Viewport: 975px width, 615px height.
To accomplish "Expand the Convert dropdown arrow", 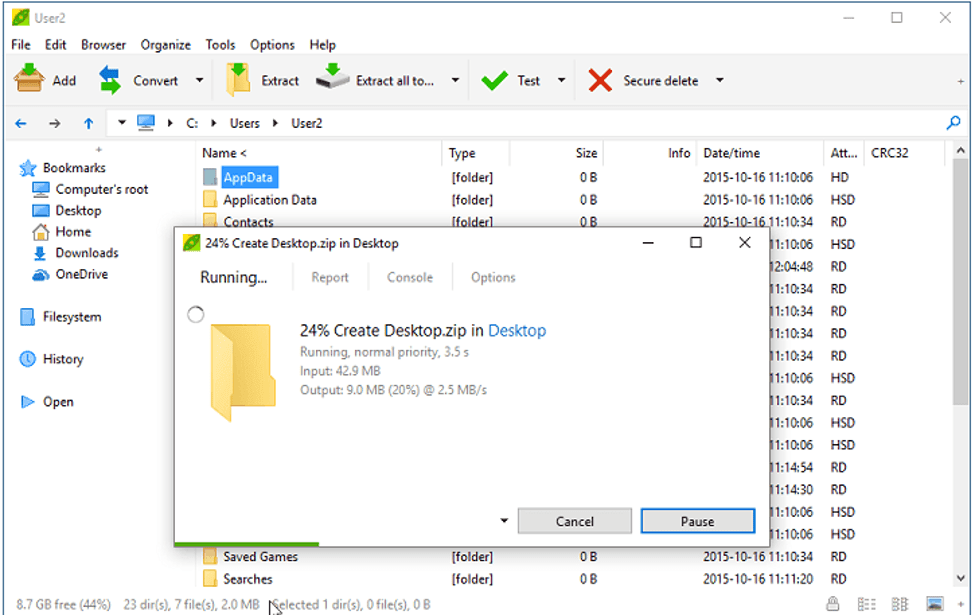I will pos(199,81).
